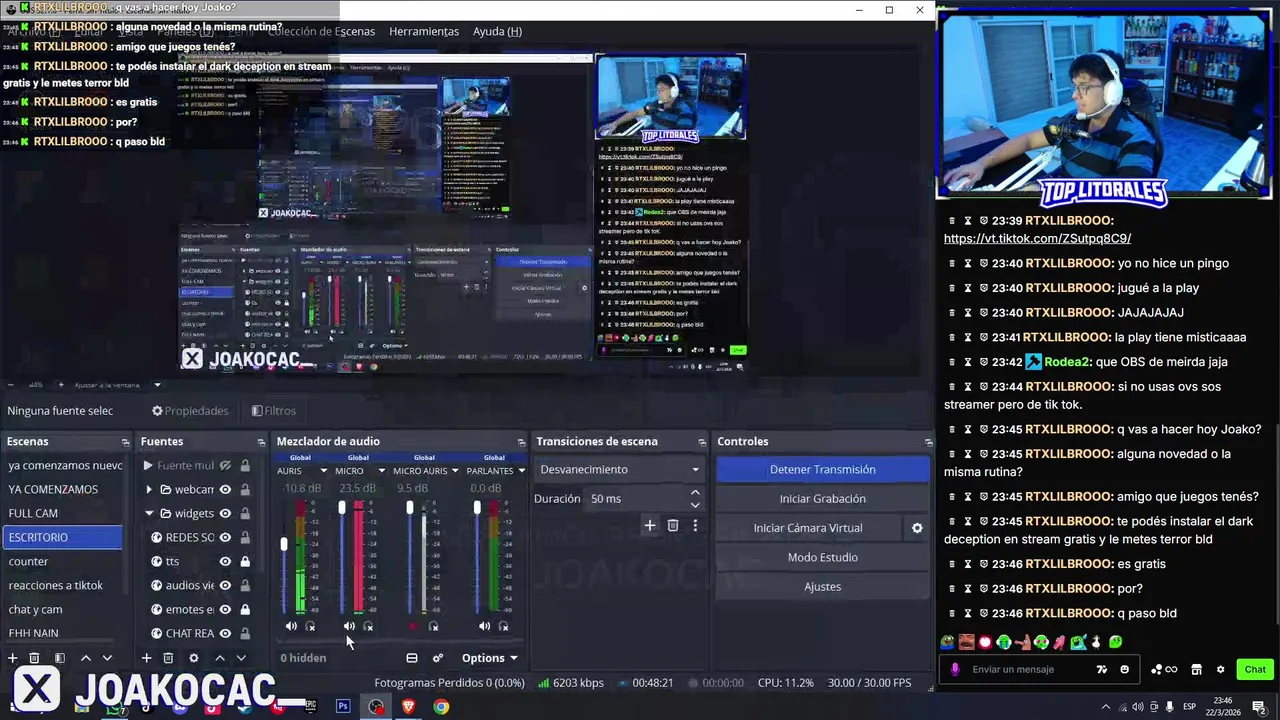Open the TikTok link in chat
Image resolution: width=1280 pixels, height=720 pixels.
[x=1037, y=239]
